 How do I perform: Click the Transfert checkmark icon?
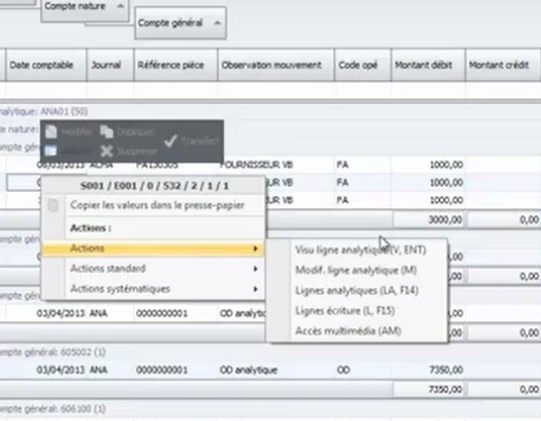(x=170, y=141)
